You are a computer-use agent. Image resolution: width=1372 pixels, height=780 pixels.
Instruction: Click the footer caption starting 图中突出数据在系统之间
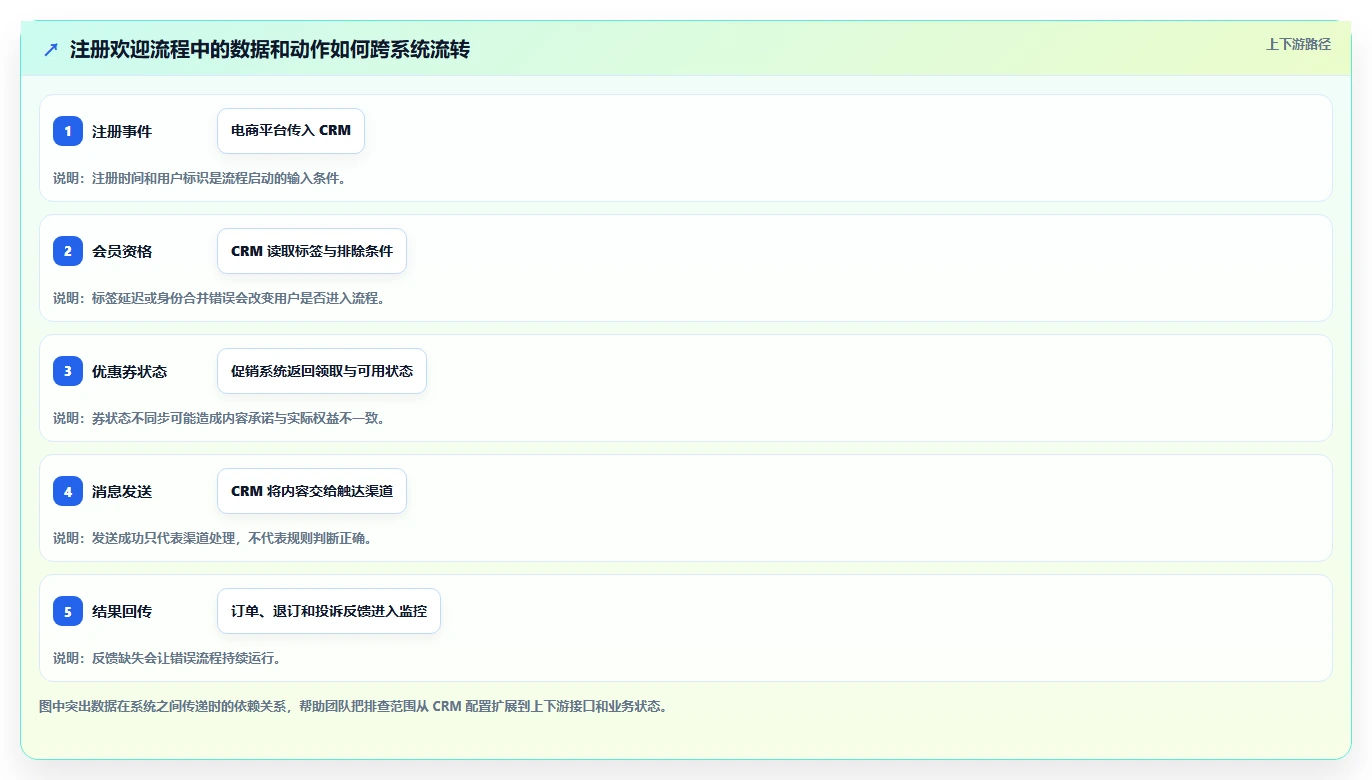pyautogui.click(x=353, y=706)
